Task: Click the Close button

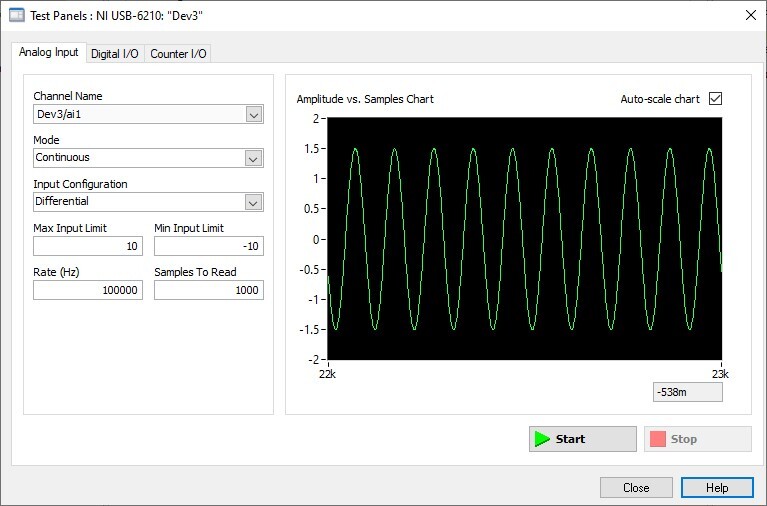Action: 635,488
